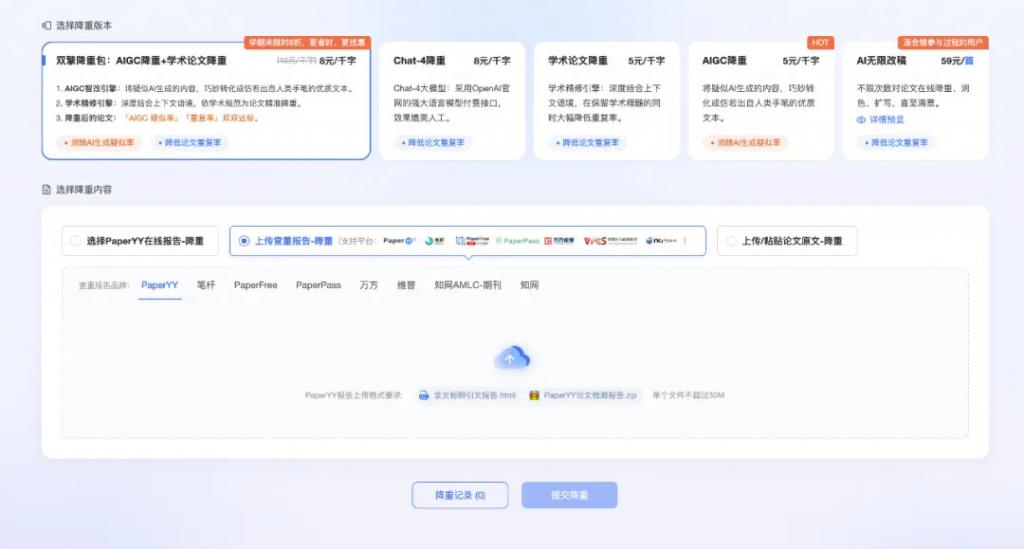1024x549 pixels.
Task: Click the cloud upload icon
Action: [x=511, y=358]
